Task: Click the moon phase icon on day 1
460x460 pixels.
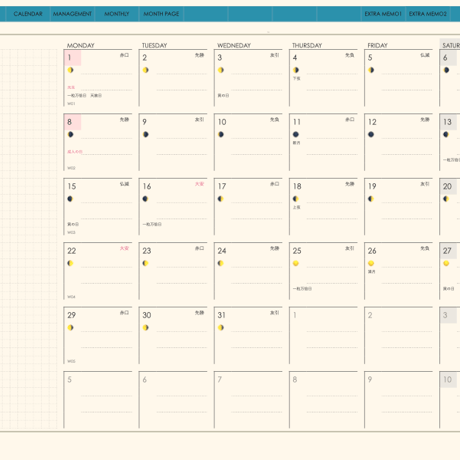Action: (x=70, y=70)
